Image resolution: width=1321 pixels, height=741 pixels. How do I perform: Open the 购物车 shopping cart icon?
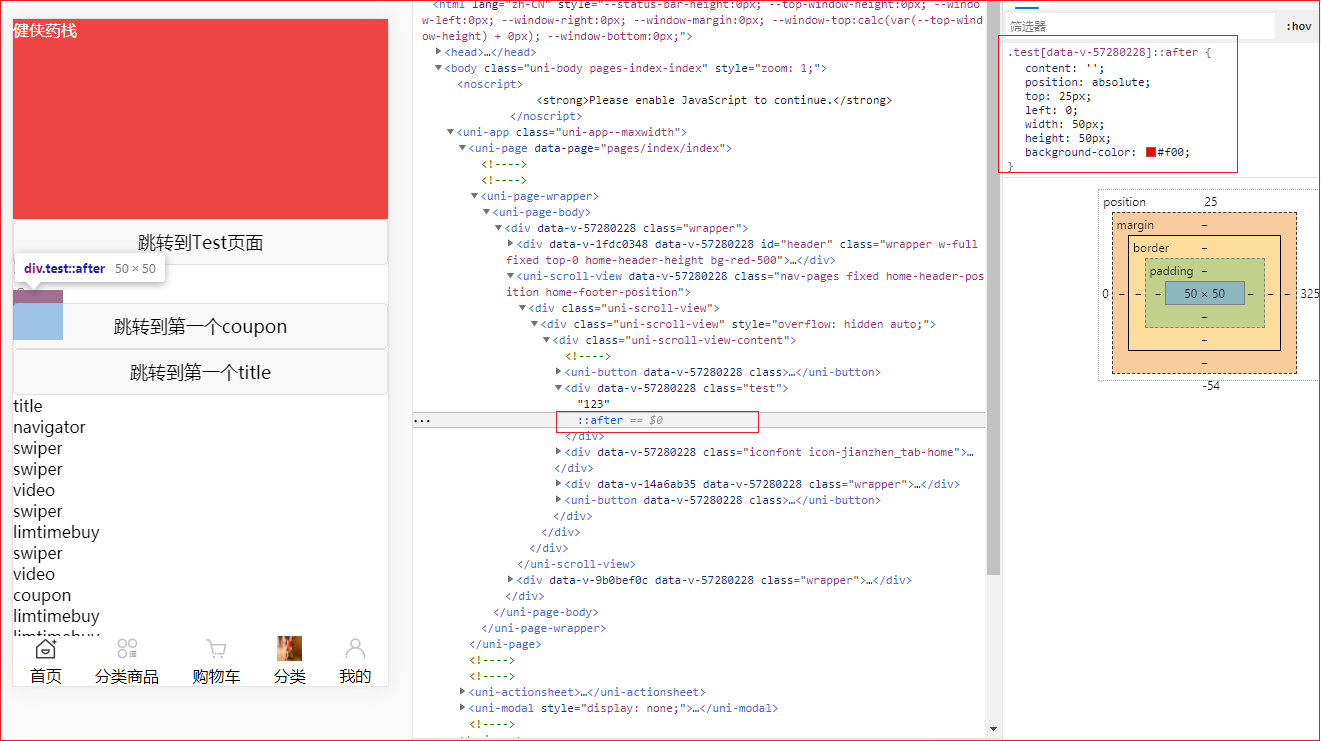tap(216, 649)
